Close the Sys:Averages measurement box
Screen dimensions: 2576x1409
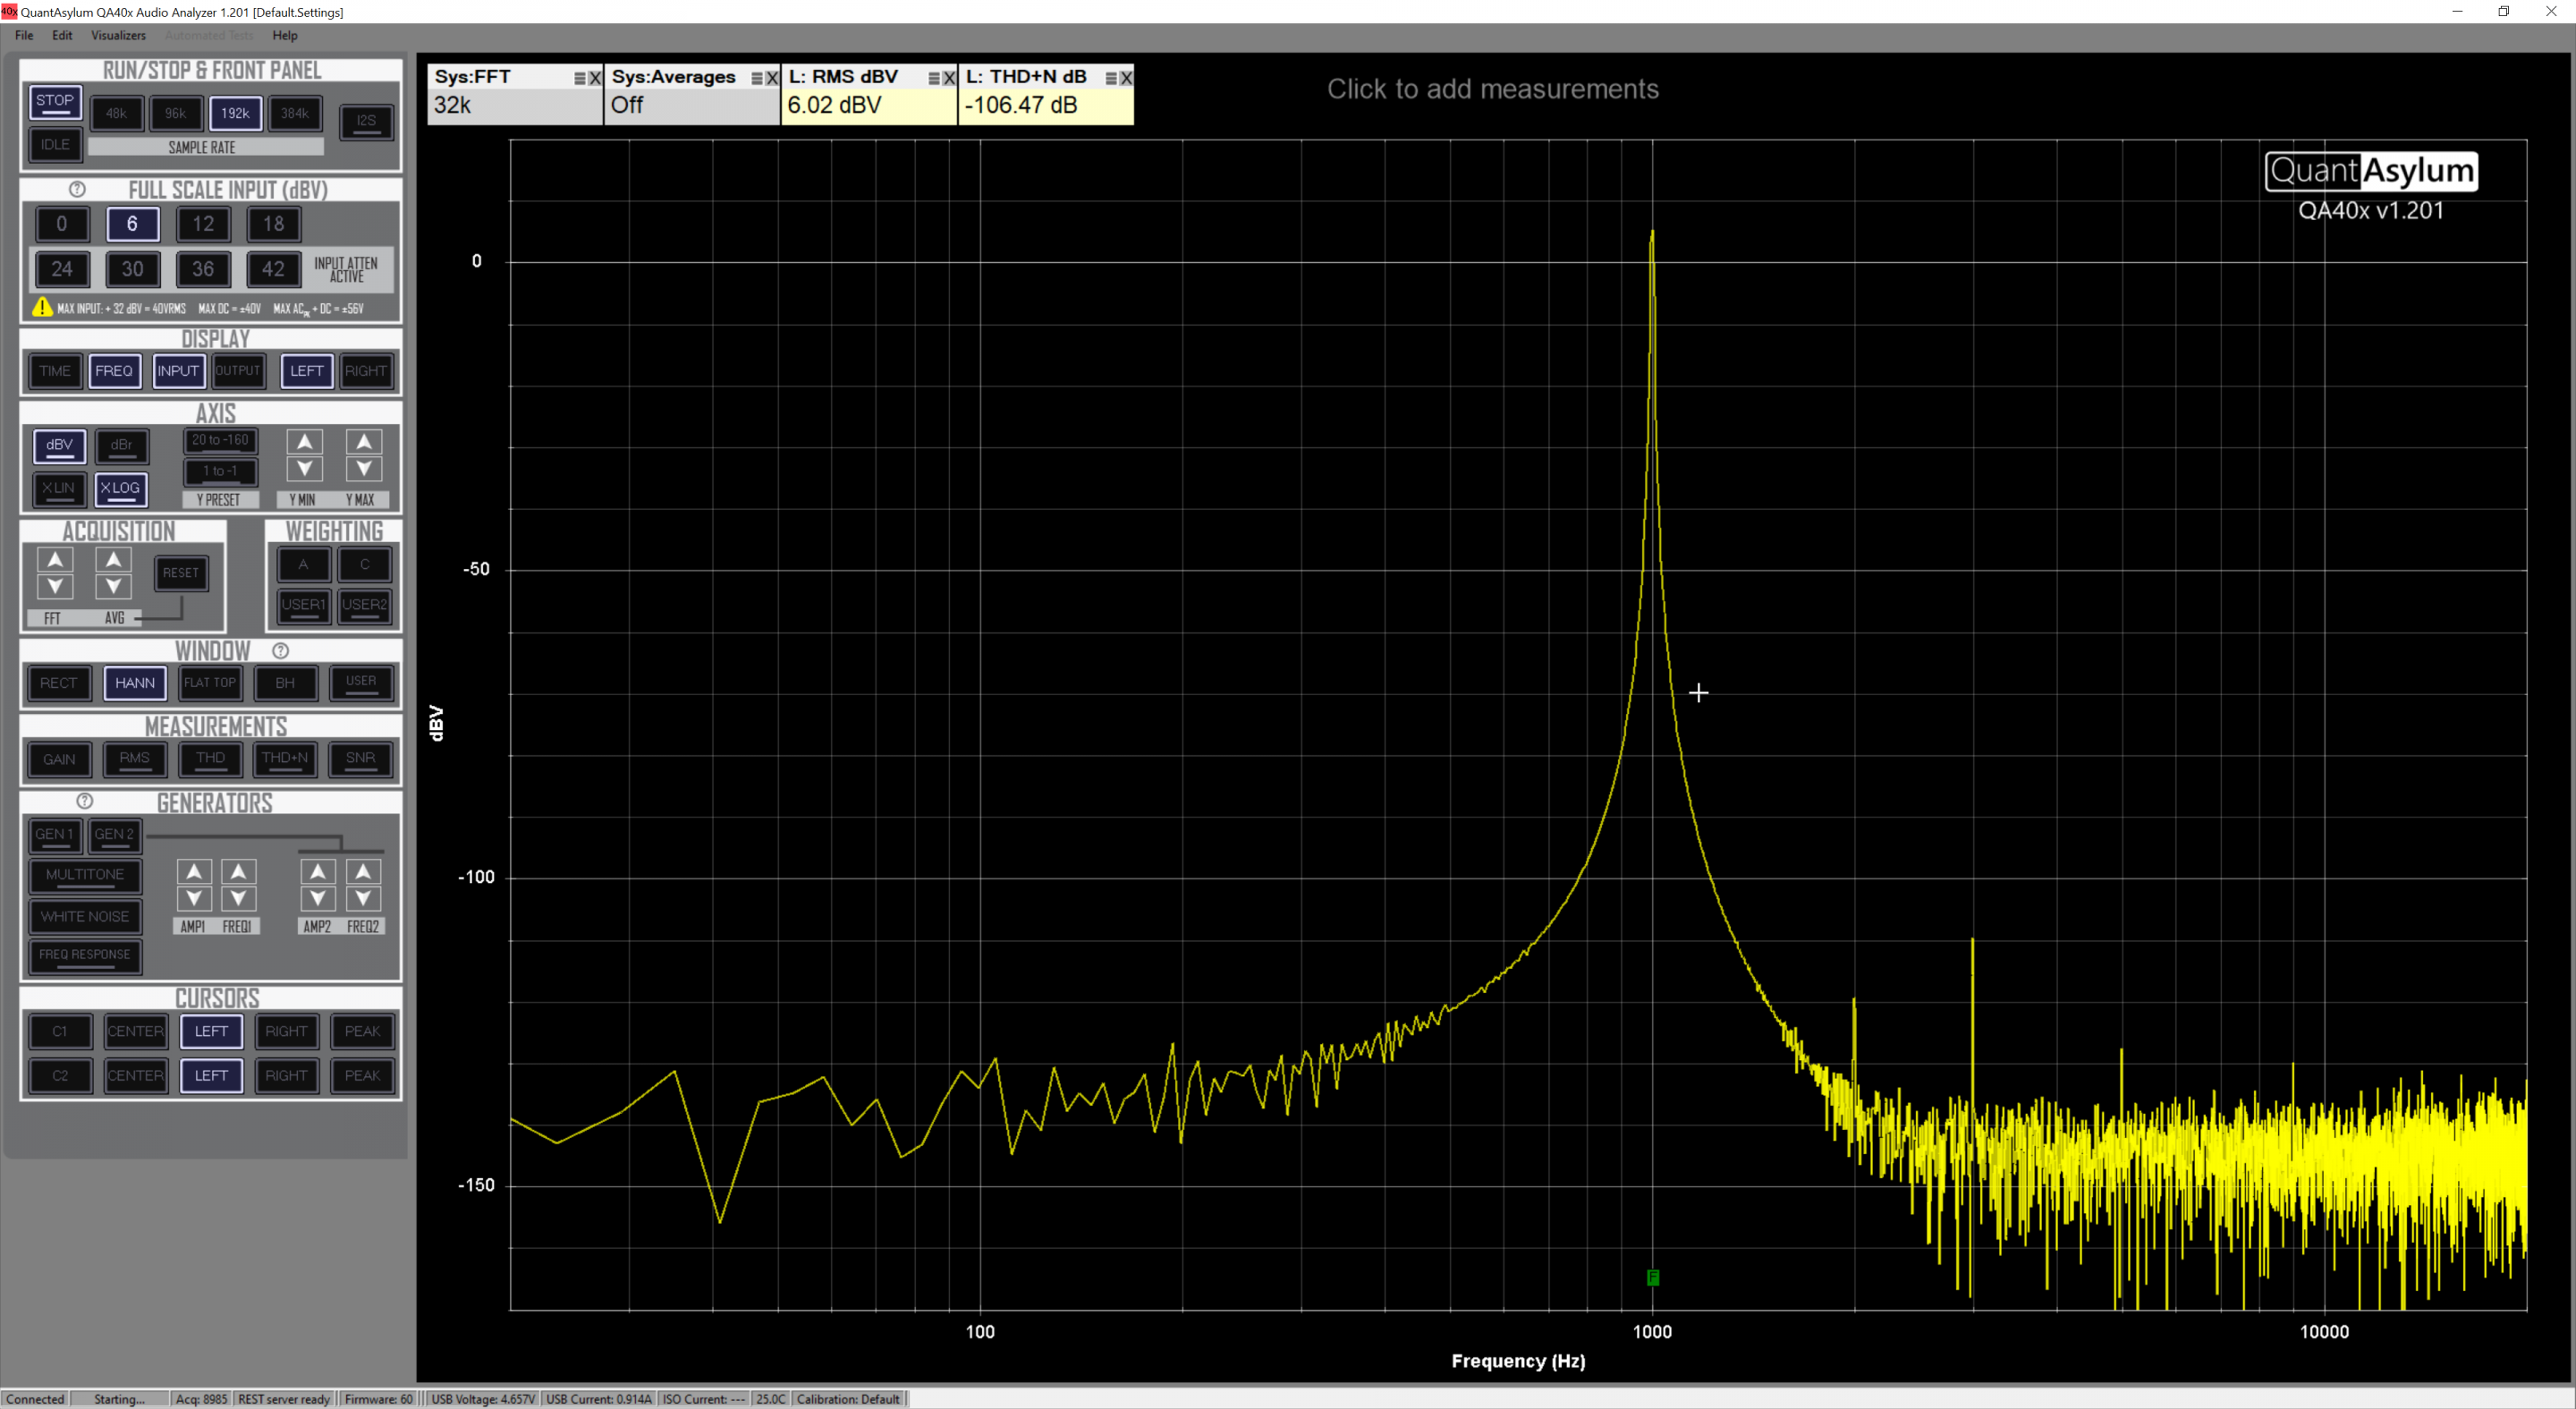[x=772, y=78]
